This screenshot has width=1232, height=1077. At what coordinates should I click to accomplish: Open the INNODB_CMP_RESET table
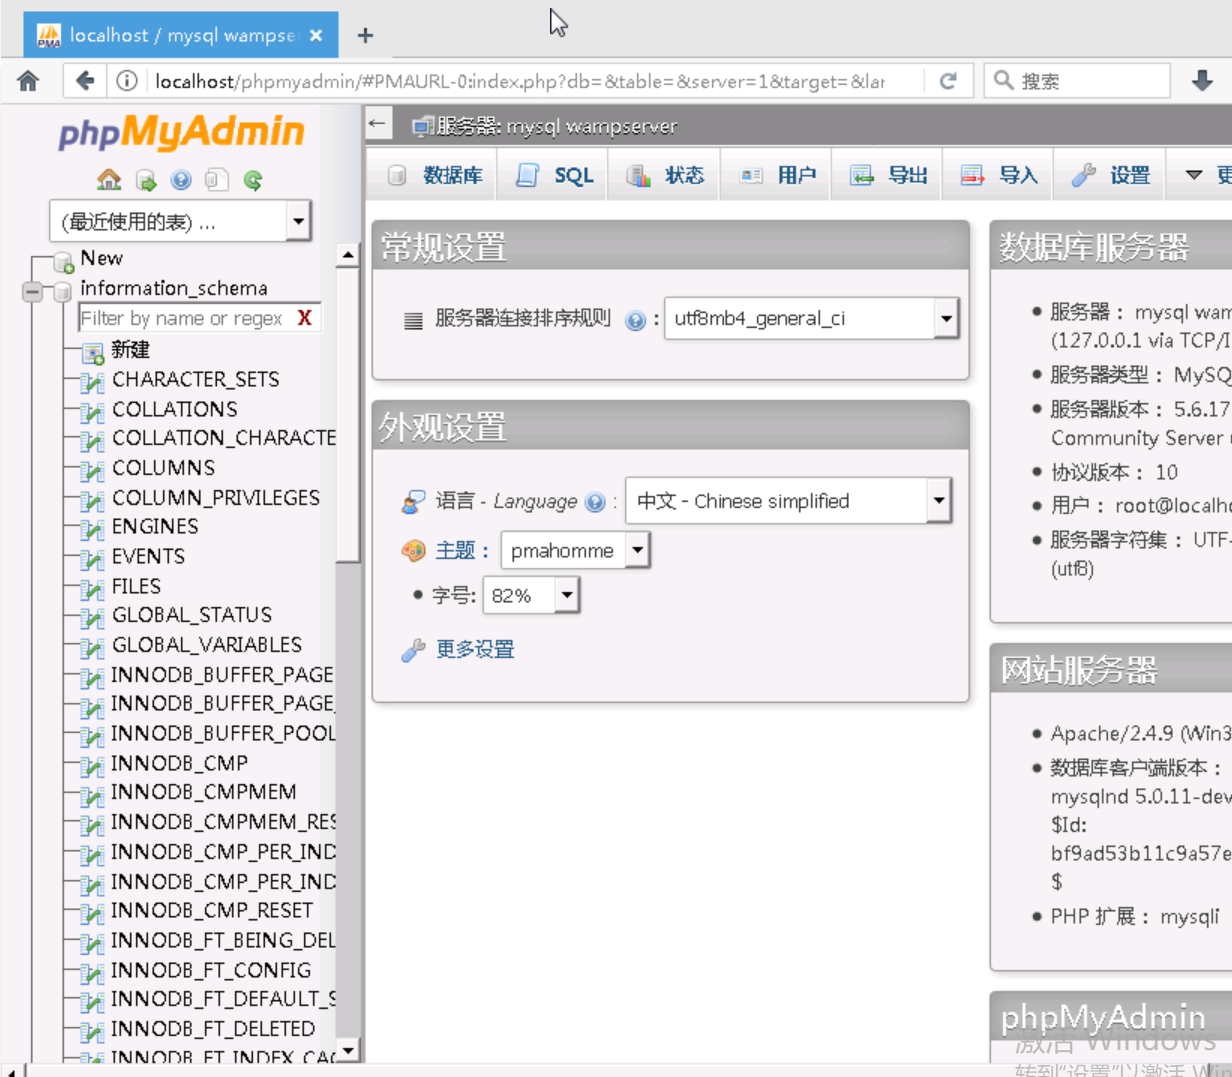(212, 910)
